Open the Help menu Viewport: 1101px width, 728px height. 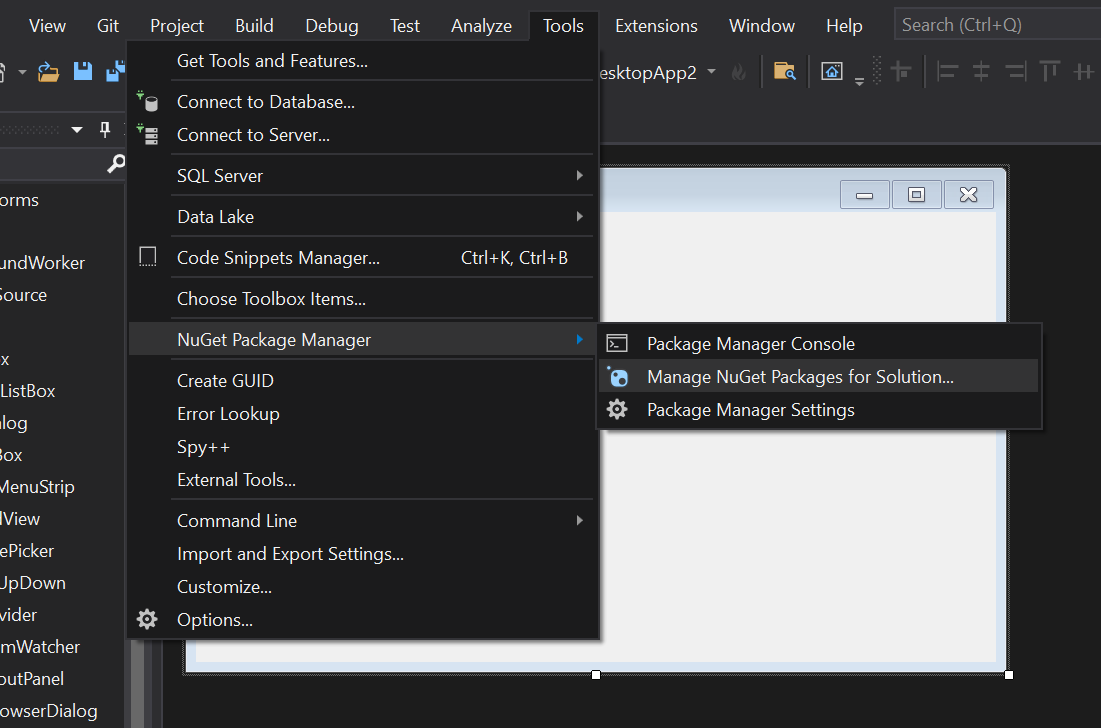[x=844, y=26]
